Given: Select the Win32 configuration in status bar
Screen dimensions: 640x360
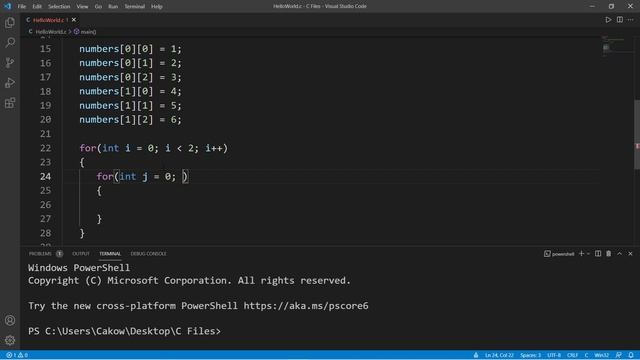Looking at the screenshot, I should 602,355.
